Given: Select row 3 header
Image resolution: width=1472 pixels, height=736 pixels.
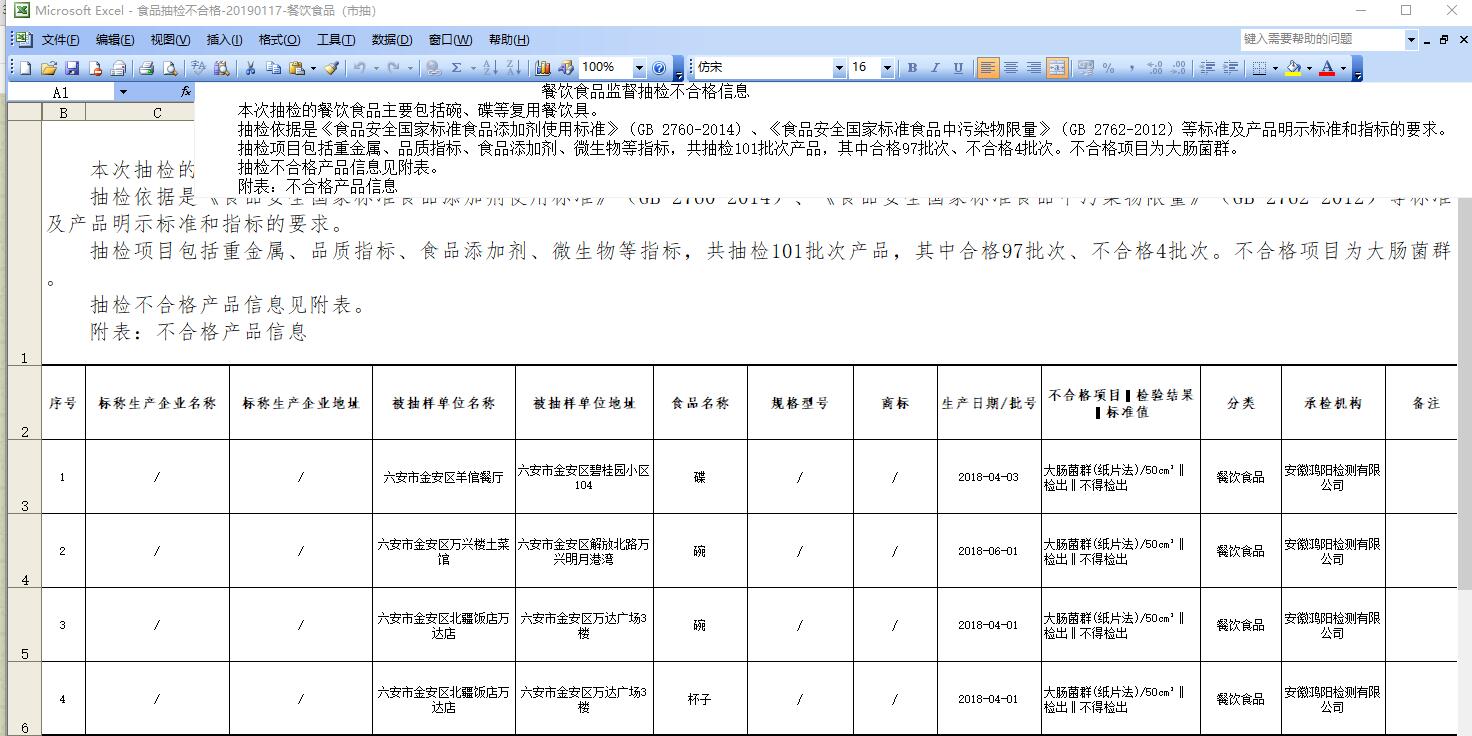Looking at the screenshot, I should [24, 477].
